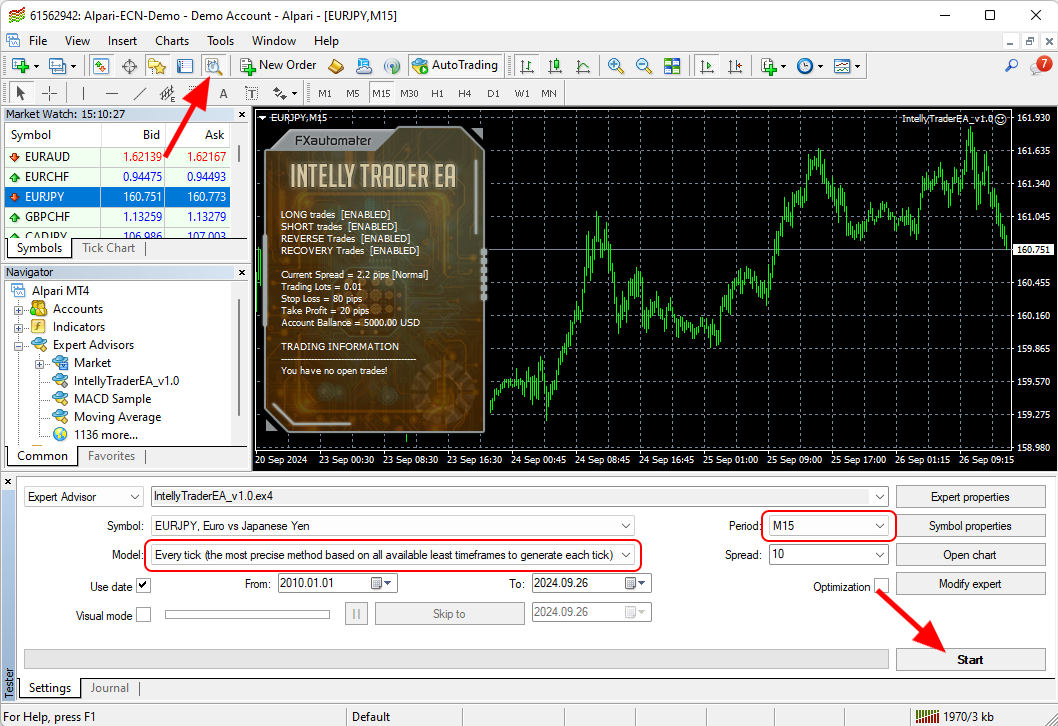Select the Crosshair tool
Screen dimensions: 1058x726
click(x=49, y=93)
